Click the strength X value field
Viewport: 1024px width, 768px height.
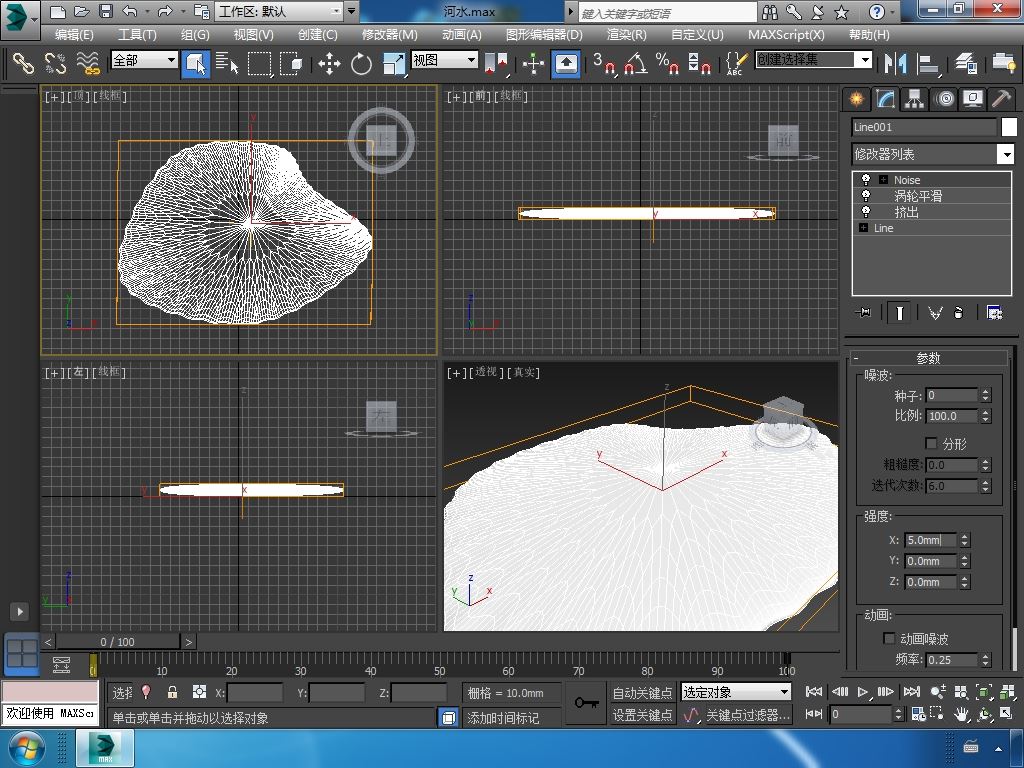coord(931,540)
